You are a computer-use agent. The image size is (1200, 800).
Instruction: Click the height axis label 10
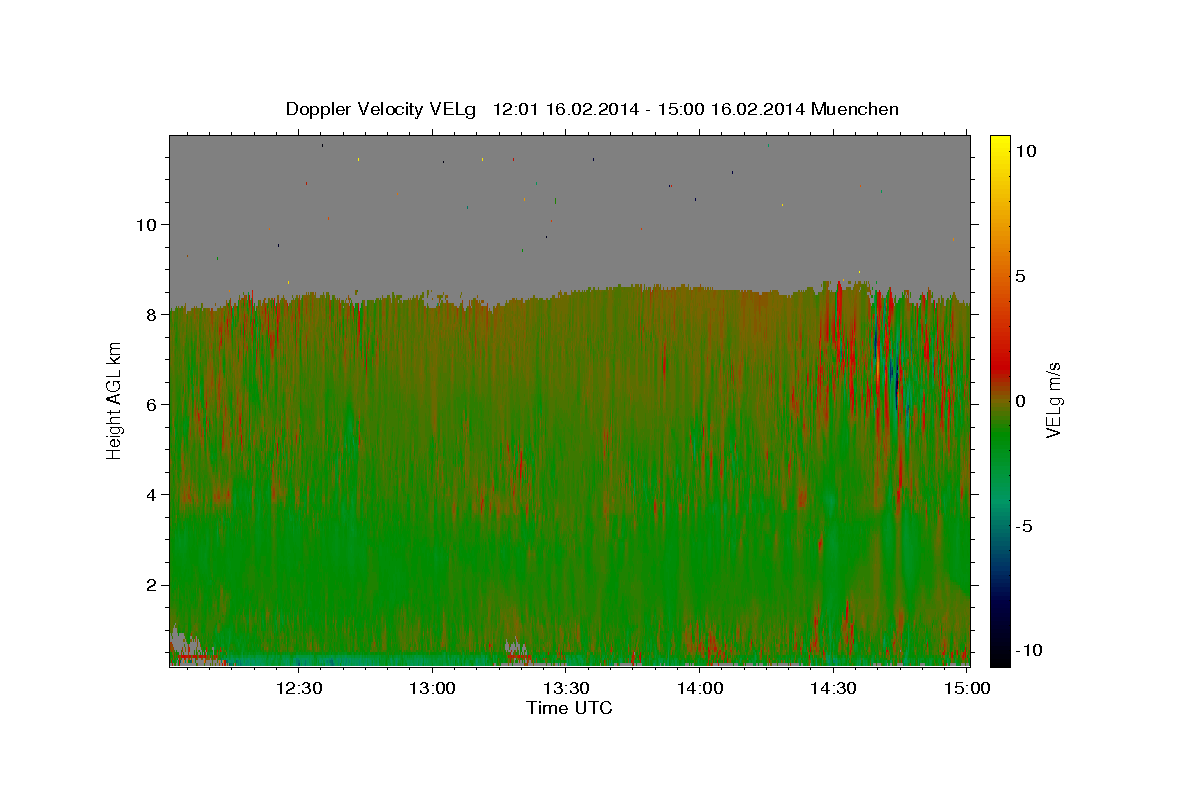[x=145, y=224]
